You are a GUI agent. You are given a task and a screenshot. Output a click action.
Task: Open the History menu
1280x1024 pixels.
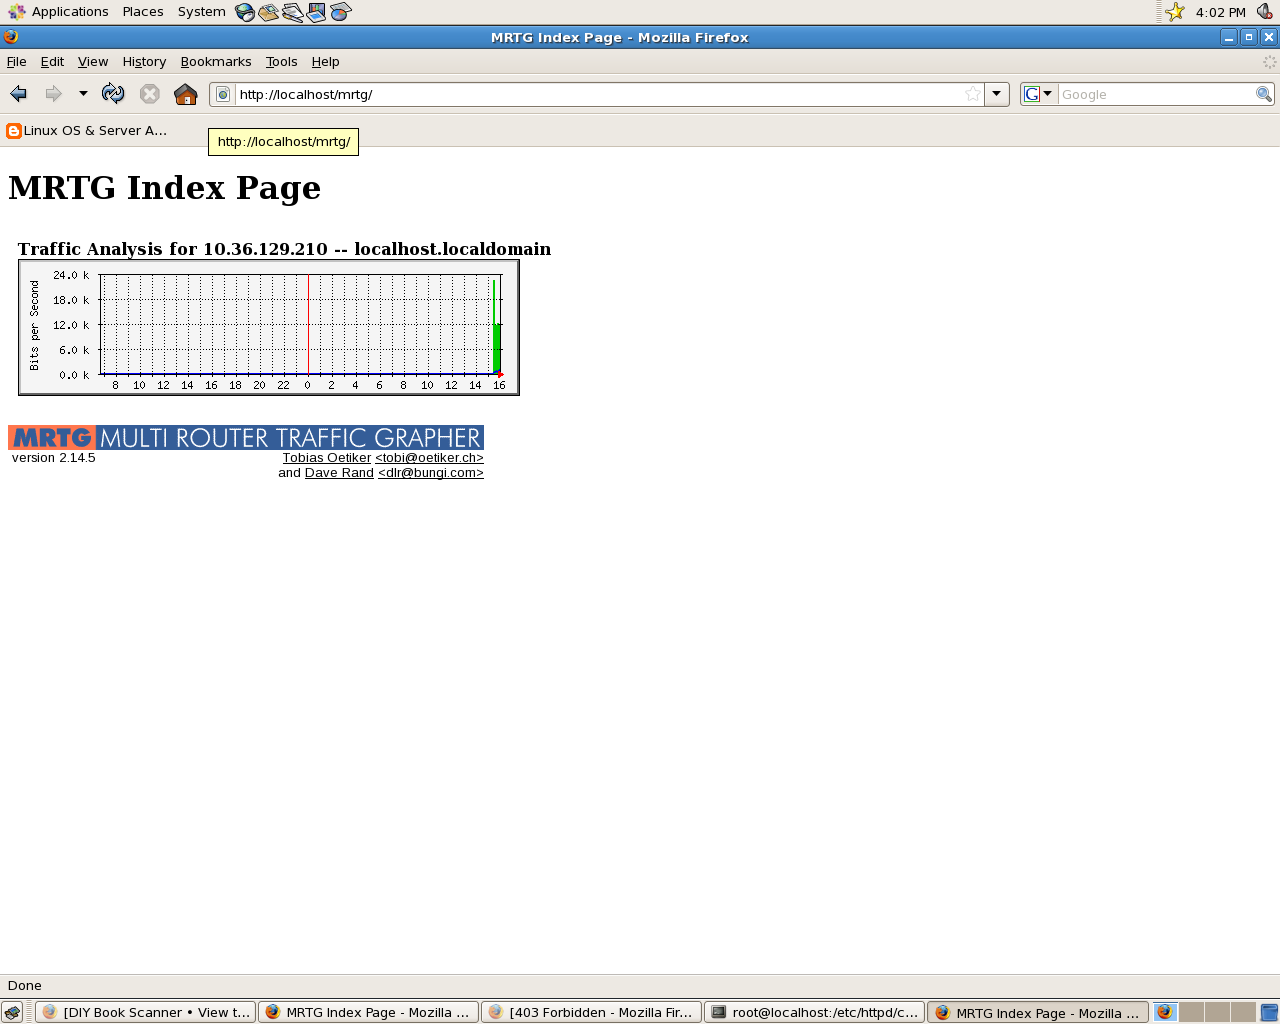click(144, 62)
